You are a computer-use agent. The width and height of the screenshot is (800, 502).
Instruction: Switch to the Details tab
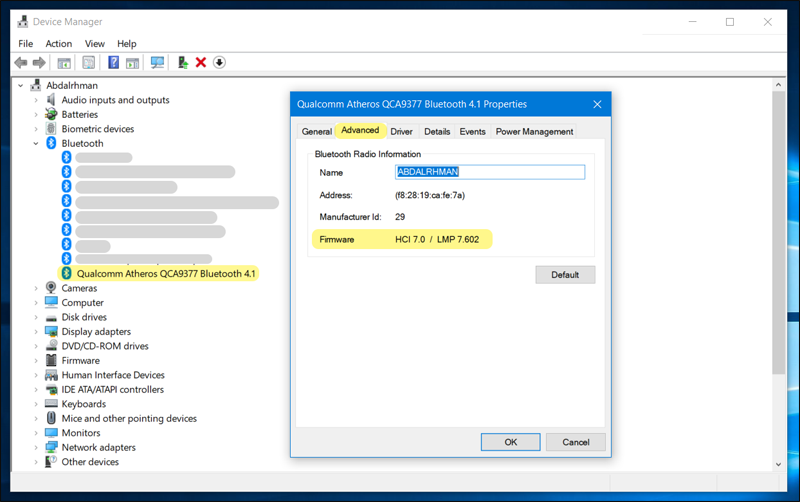(437, 132)
